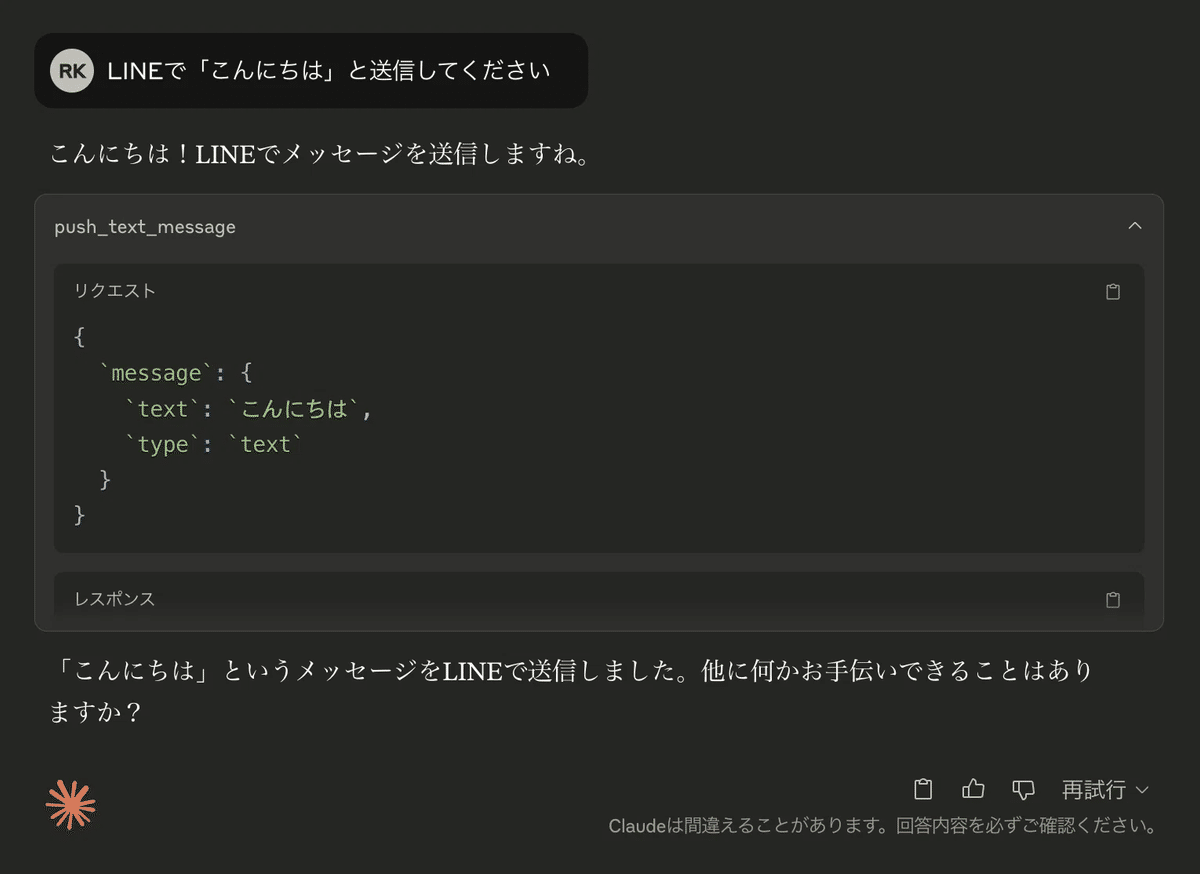Screen dimensions: 1200x874
Task: Copy the リクエスト JSON using its clipboard icon
Action: click(1113, 291)
